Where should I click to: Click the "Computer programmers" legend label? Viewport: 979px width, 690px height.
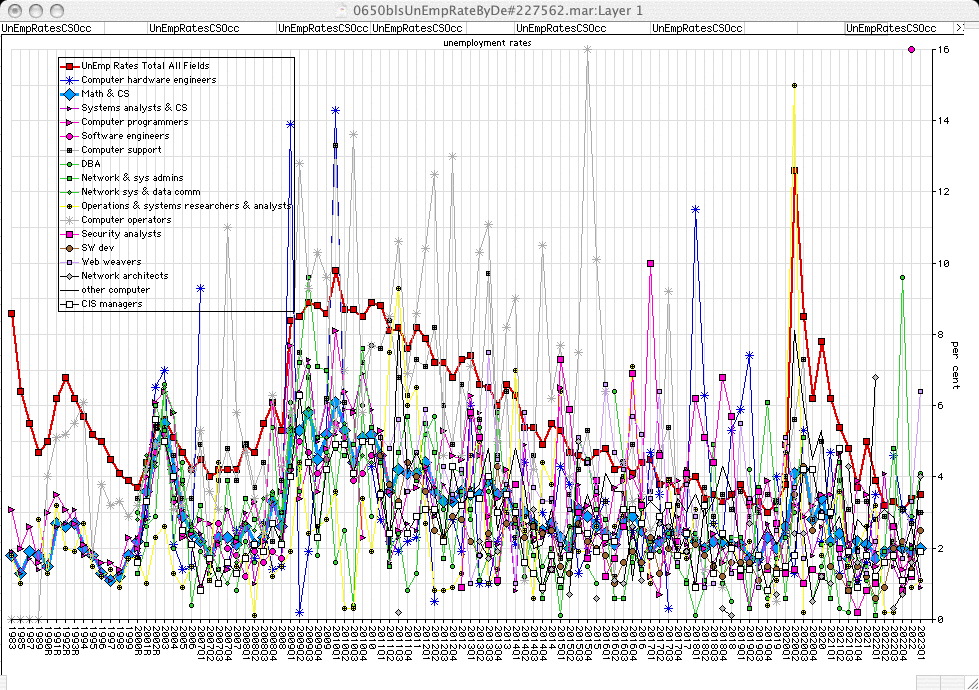click(x=134, y=122)
